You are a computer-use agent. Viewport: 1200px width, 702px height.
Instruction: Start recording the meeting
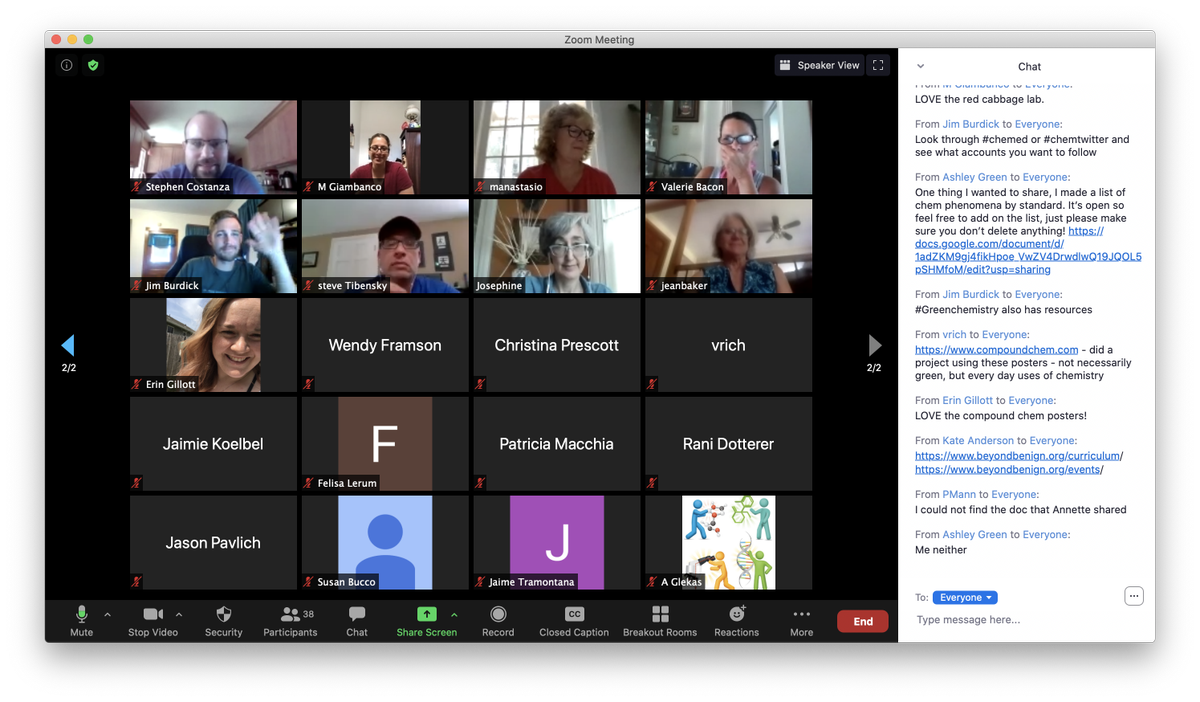[498, 621]
